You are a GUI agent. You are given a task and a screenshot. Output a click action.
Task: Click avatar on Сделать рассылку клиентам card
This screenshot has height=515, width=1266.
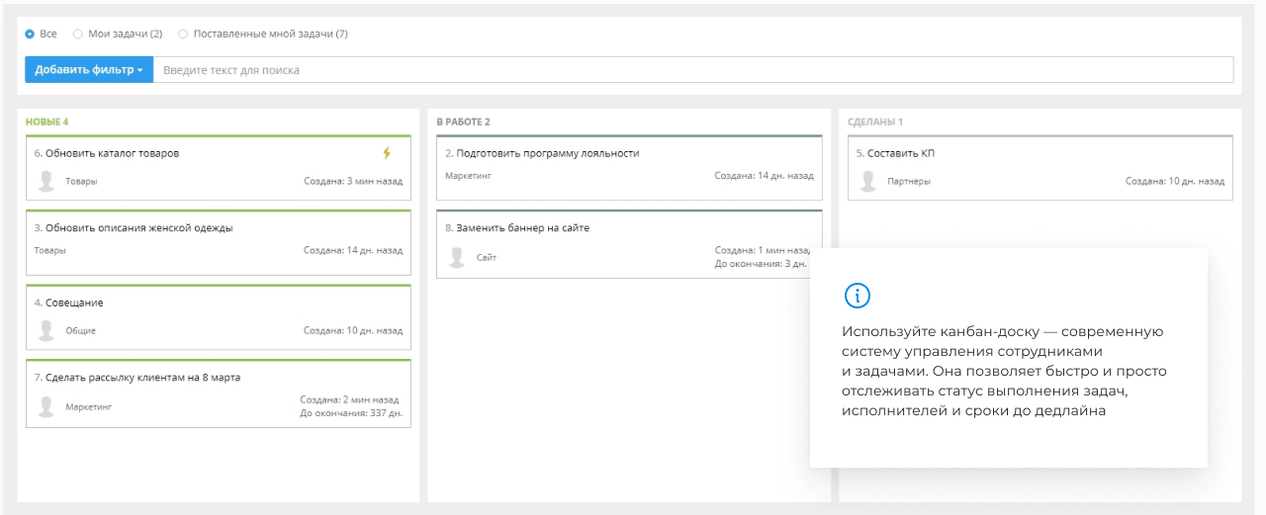coord(46,406)
